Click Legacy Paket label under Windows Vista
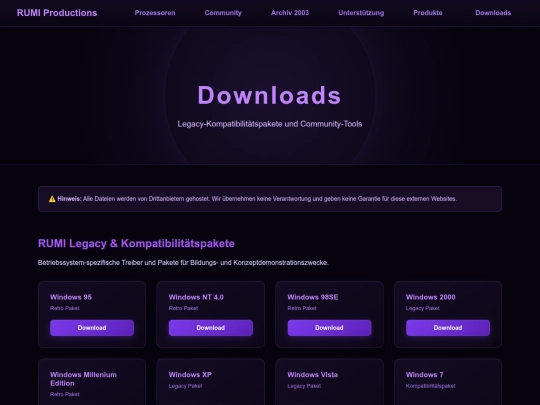The height and width of the screenshot is (405, 540). point(304,386)
